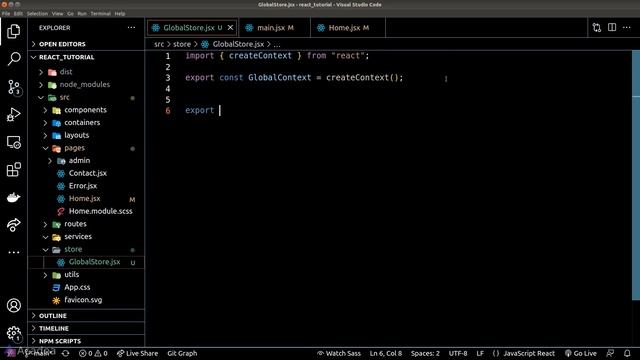Open the Explorer view in activity bar

pyautogui.click(x=13, y=31)
